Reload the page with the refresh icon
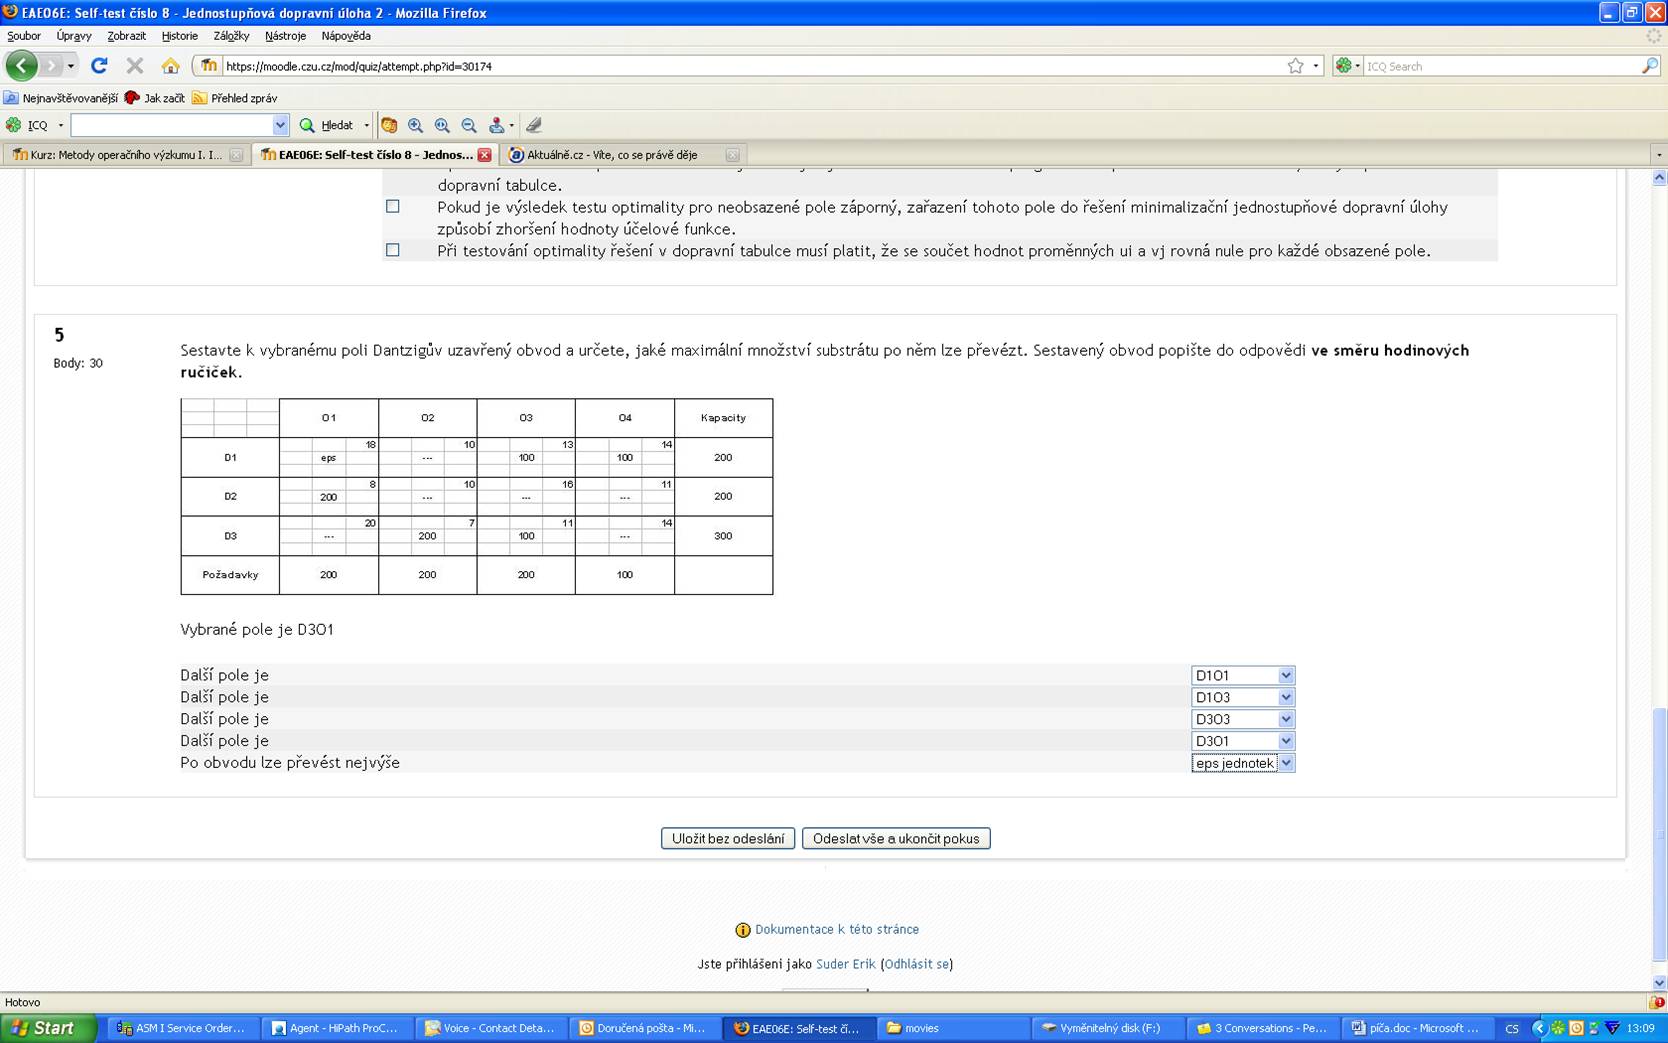This screenshot has width=1668, height=1043. pyautogui.click(x=99, y=66)
